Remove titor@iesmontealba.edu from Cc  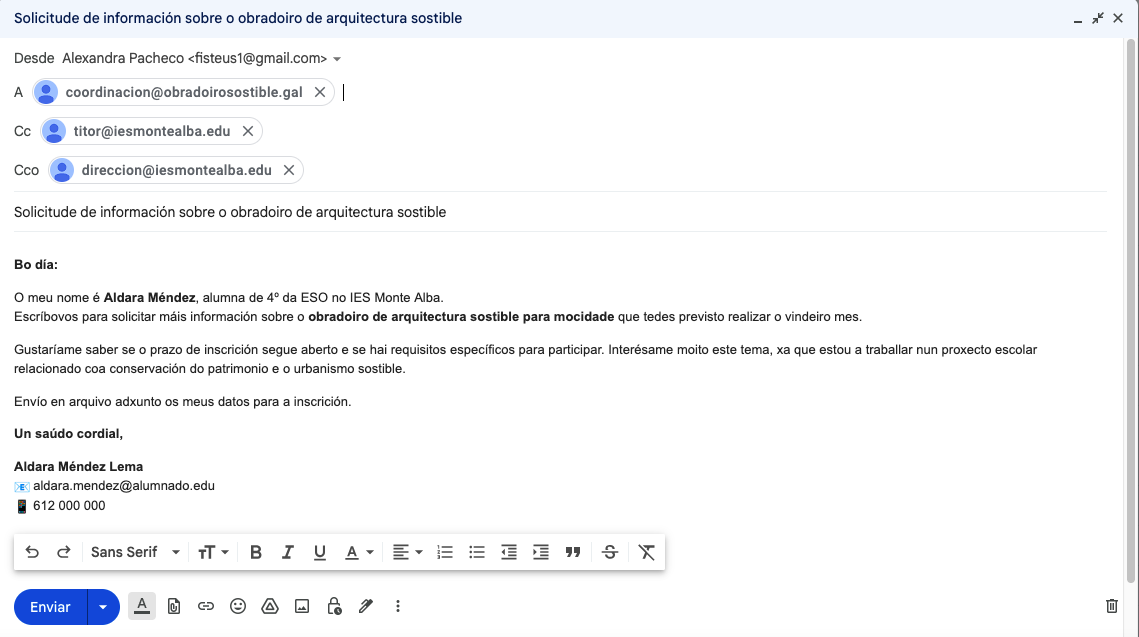coord(248,131)
